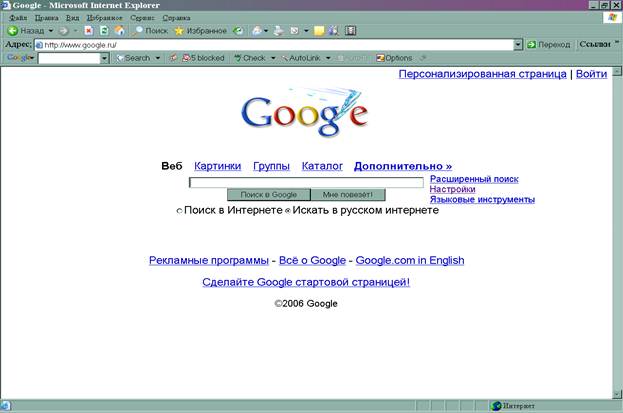
Task: Select 'Искать в русском интернете' radio button
Action: click(288, 211)
